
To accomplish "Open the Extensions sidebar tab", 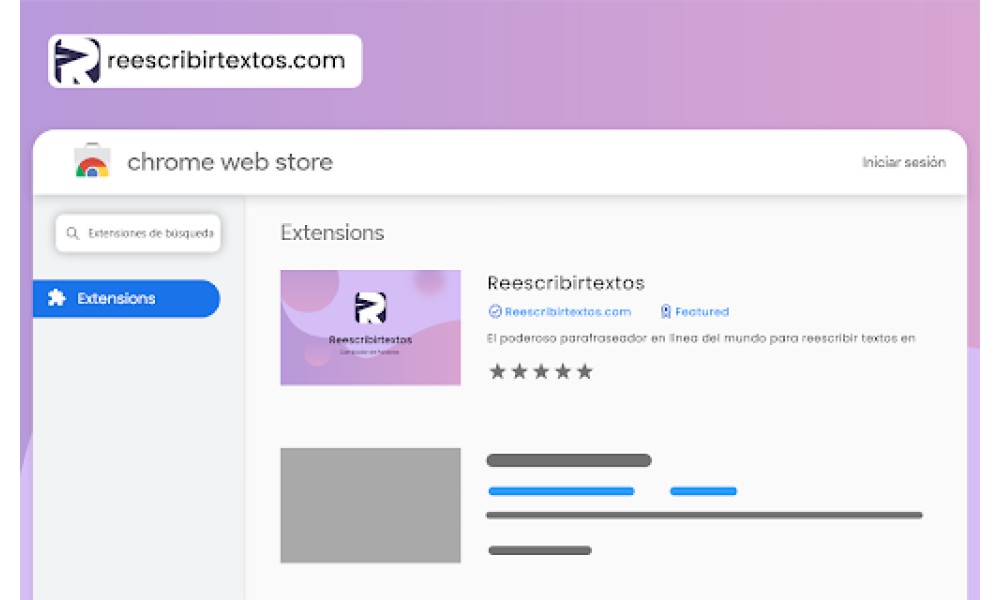I will click(x=126, y=298).
